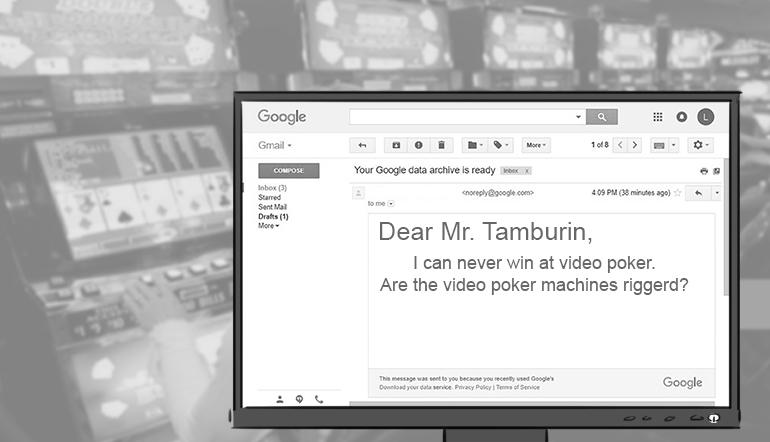Screen dimensions: 770x442
Task: Print the conversation with printer icon
Action: coord(704,171)
